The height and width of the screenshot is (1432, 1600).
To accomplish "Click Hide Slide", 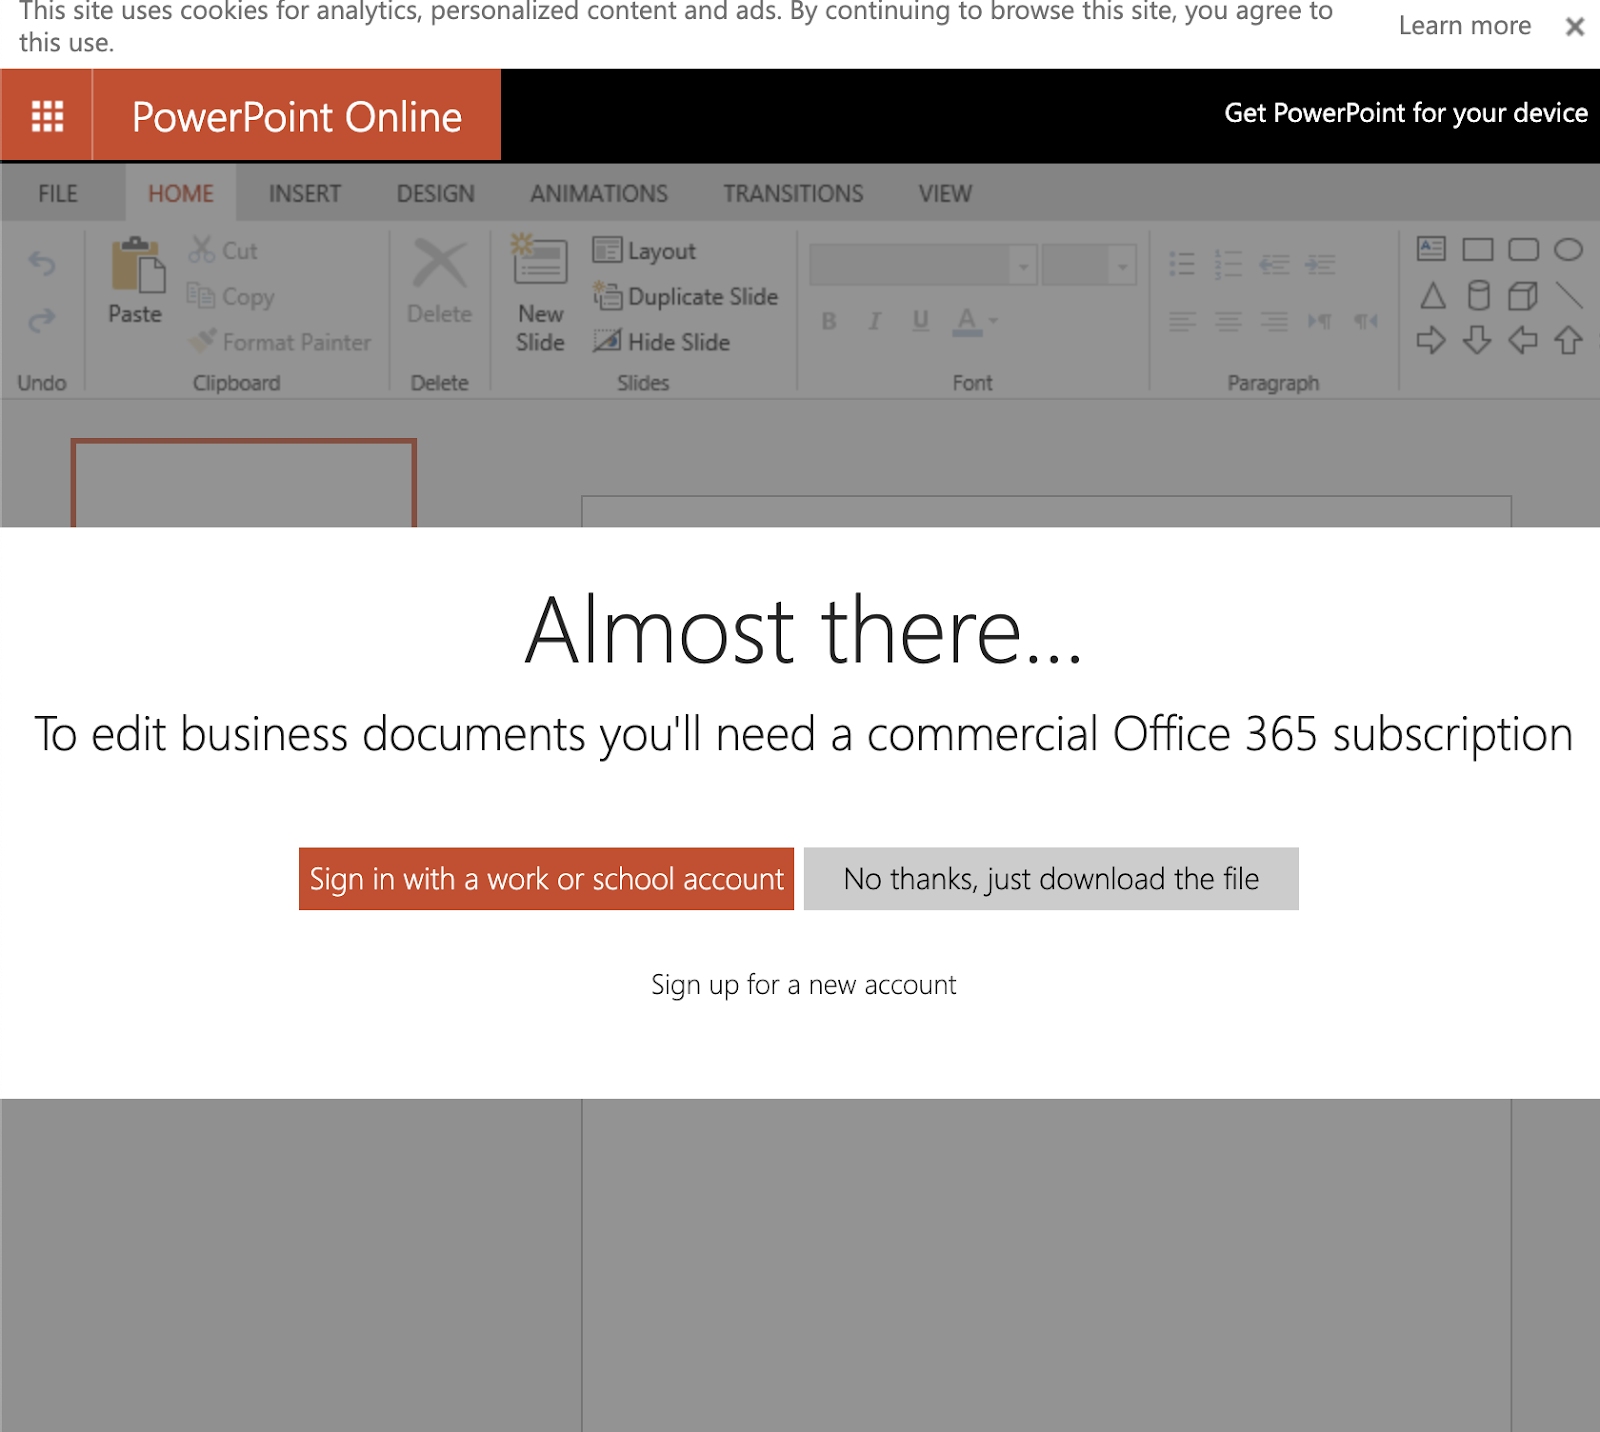I will [662, 342].
